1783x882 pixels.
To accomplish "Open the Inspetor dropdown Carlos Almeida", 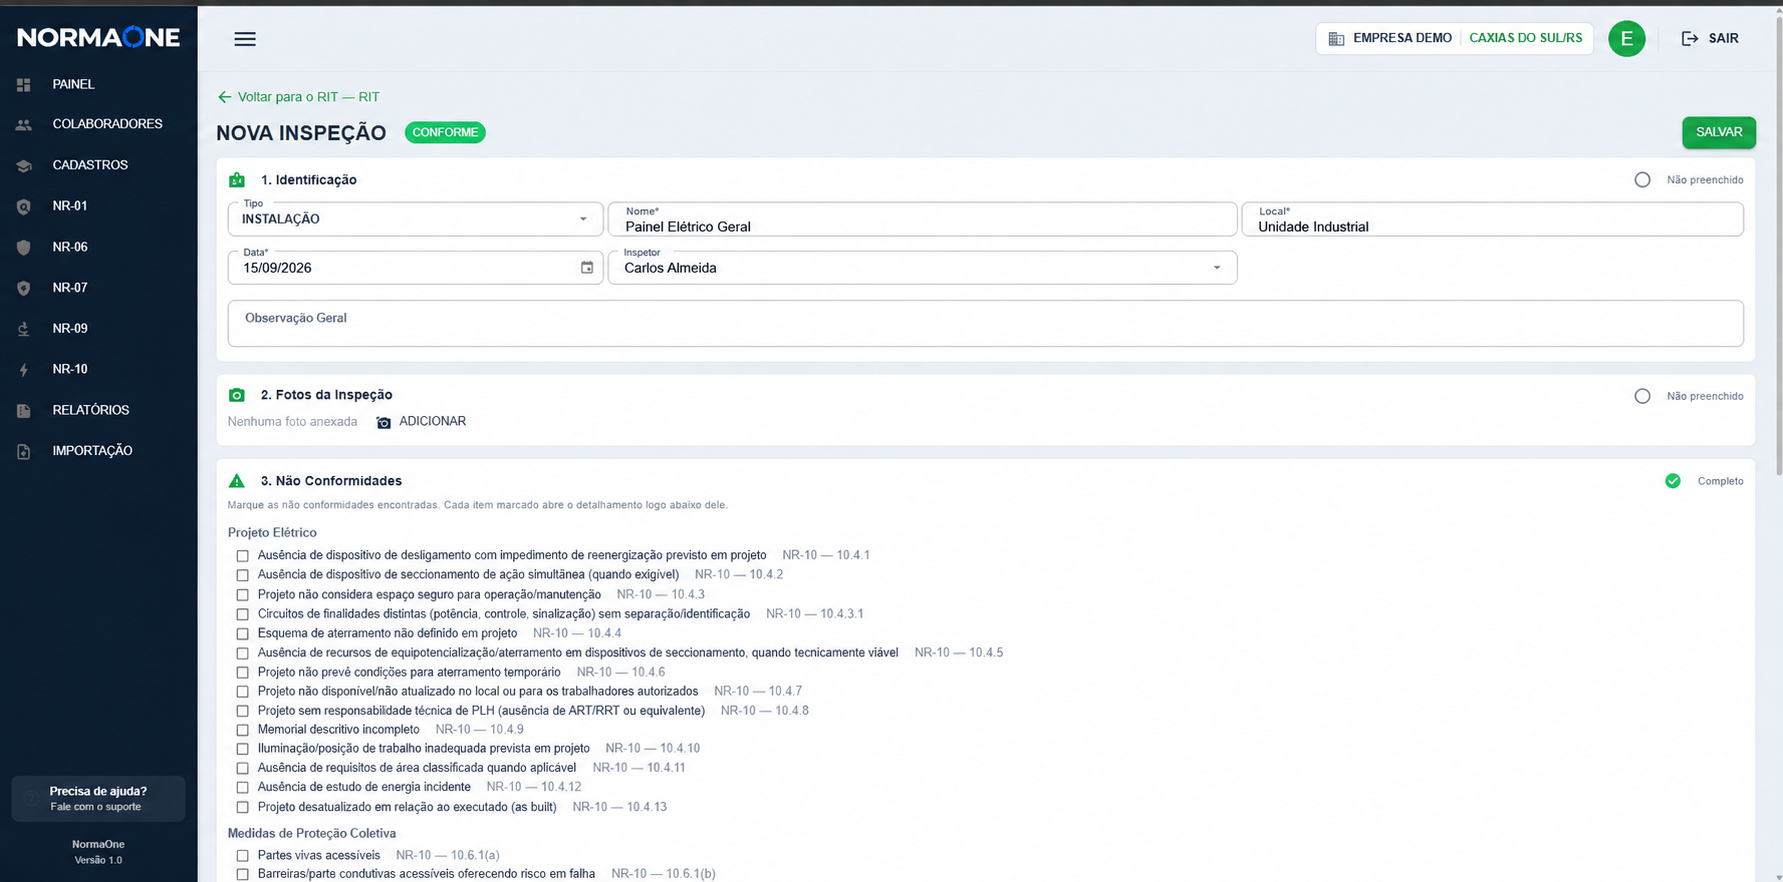I will point(922,267).
